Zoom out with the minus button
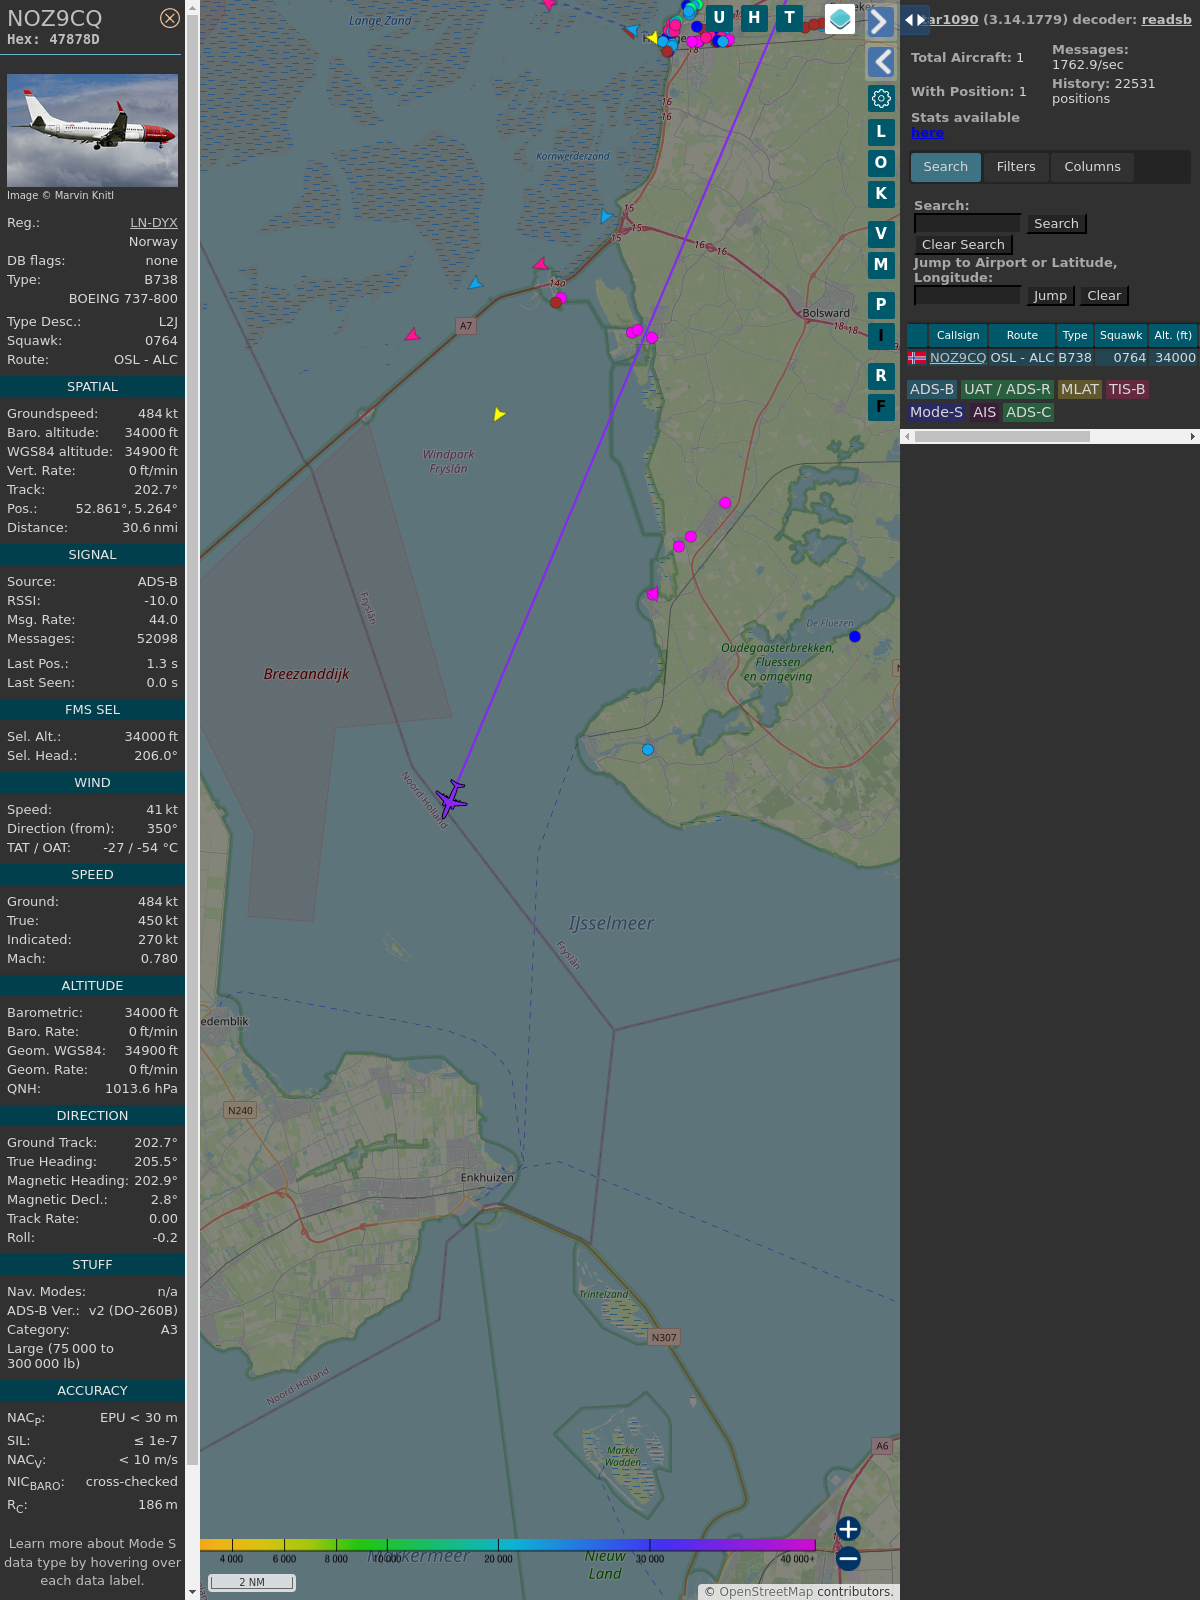Screen dimensions: 1200x1600 click(848, 1558)
